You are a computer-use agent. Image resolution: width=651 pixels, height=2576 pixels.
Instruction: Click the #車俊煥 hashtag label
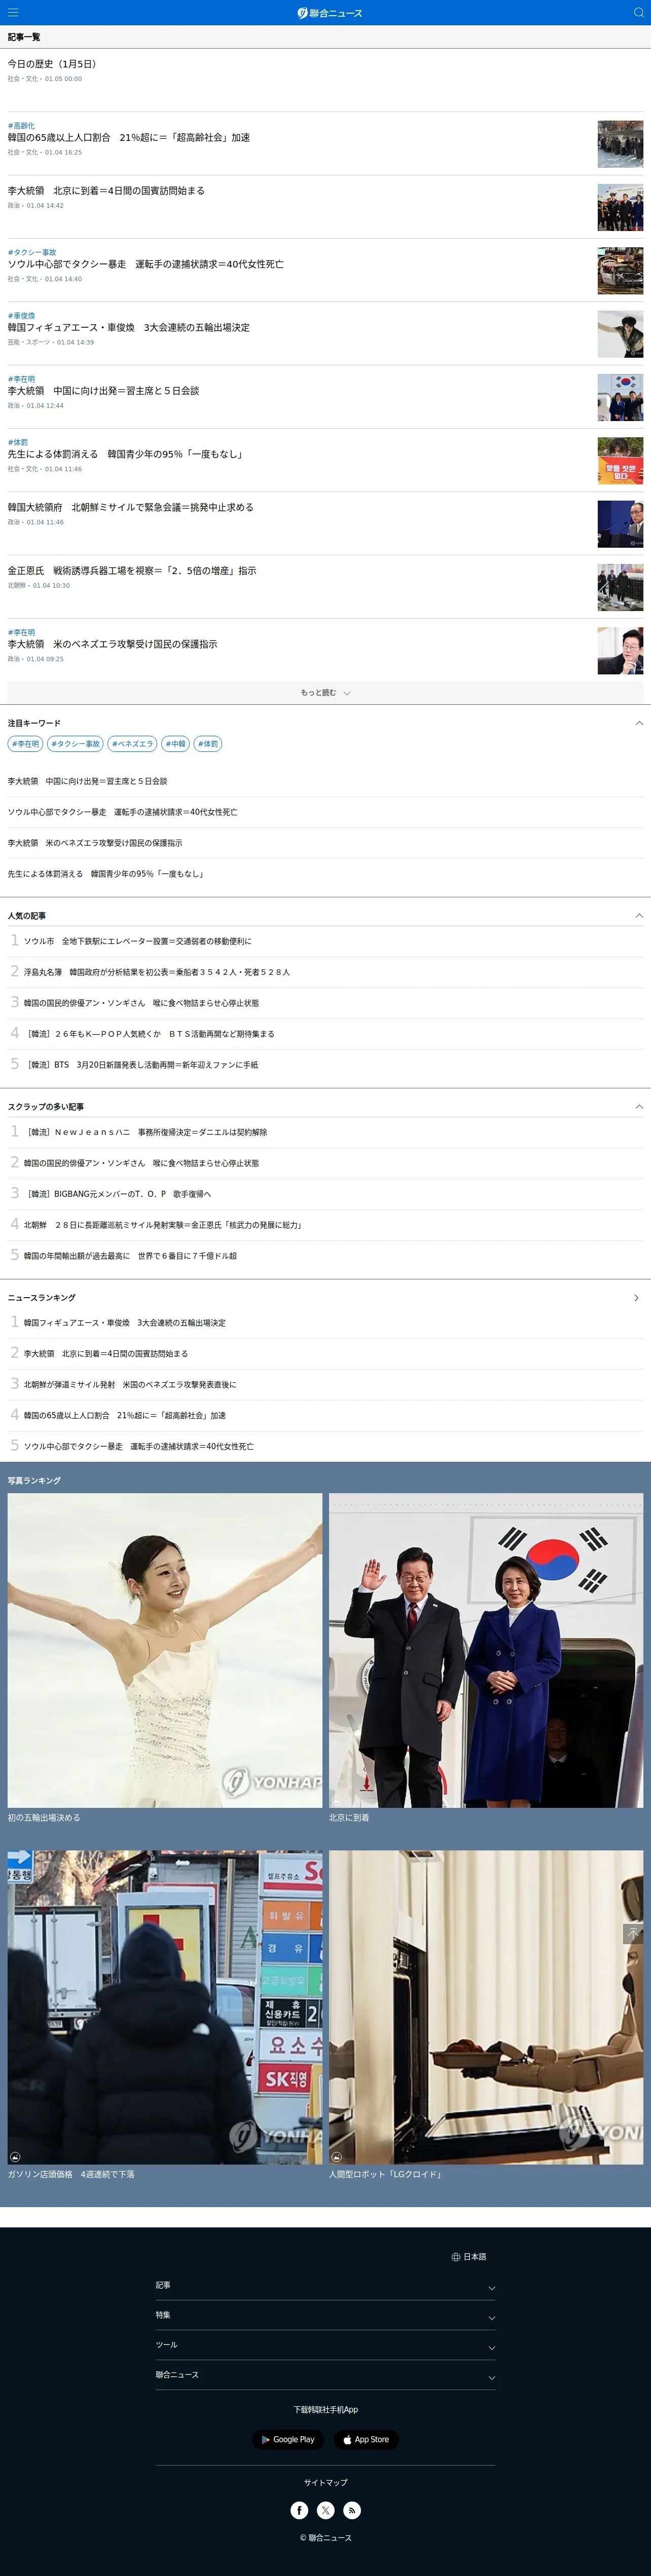tap(21, 316)
